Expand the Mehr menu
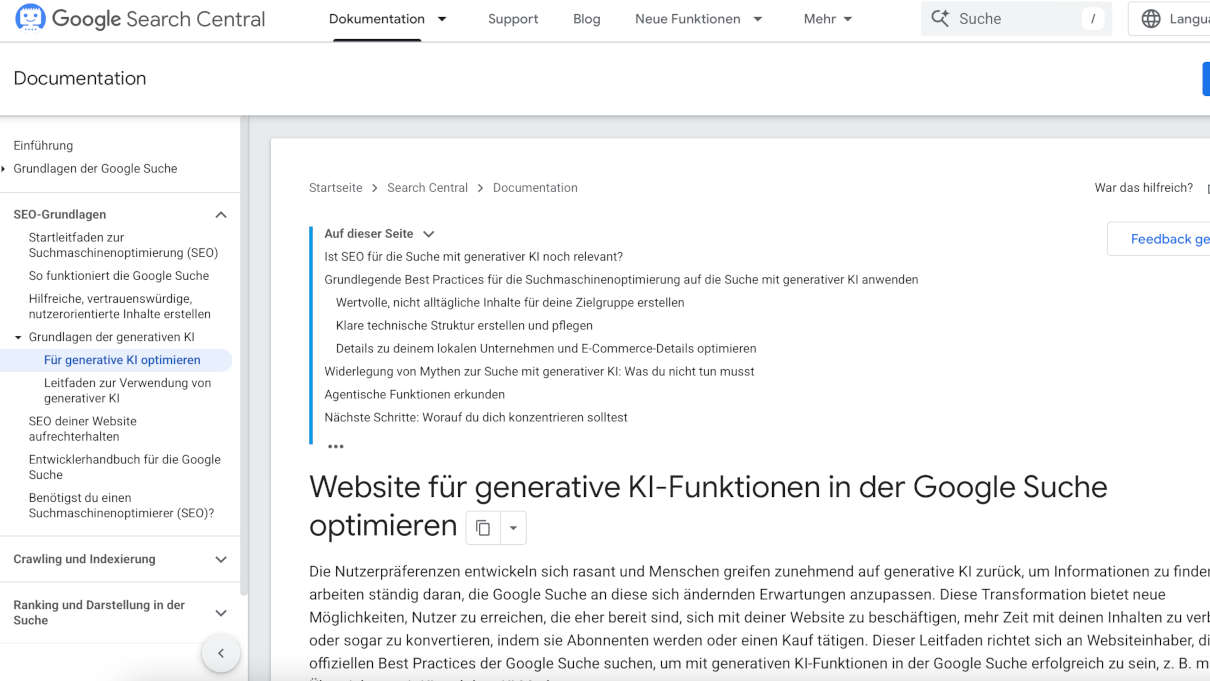 click(x=848, y=19)
